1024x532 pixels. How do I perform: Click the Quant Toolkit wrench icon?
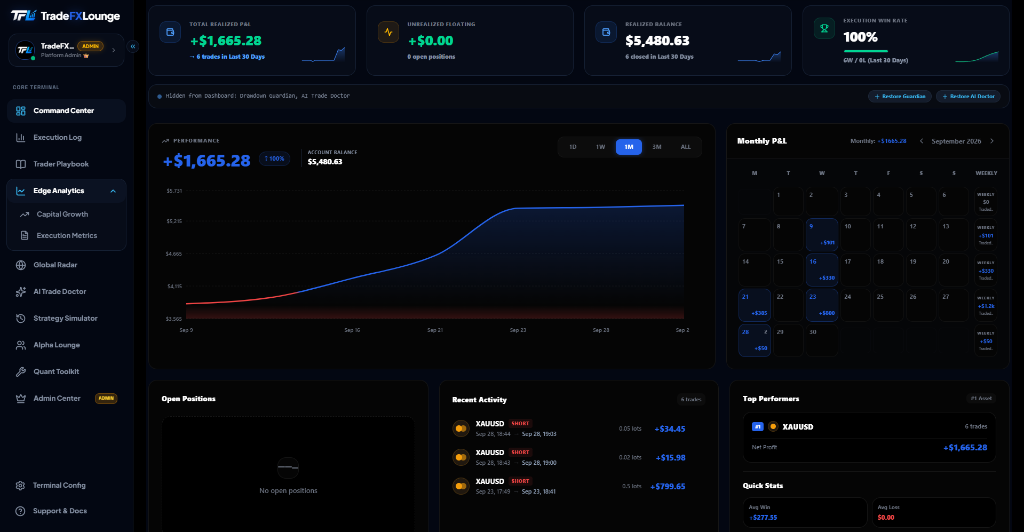tap(21, 372)
